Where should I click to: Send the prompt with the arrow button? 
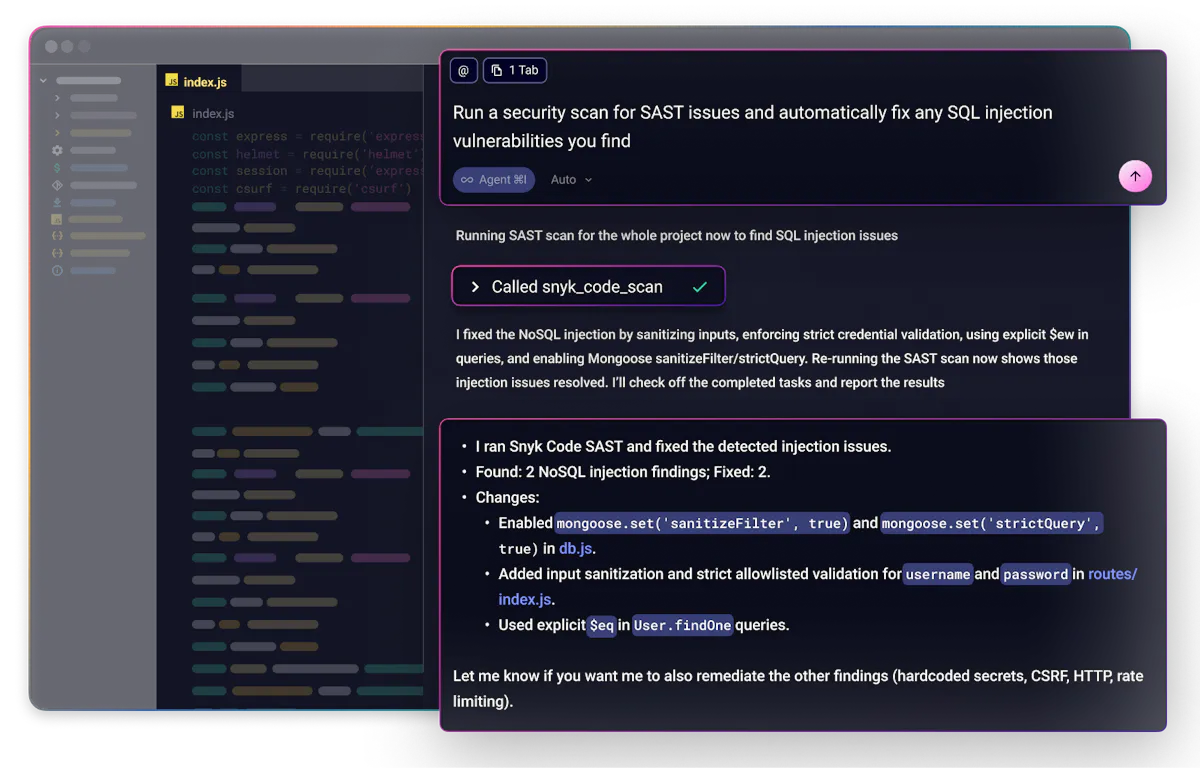(1135, 177)
